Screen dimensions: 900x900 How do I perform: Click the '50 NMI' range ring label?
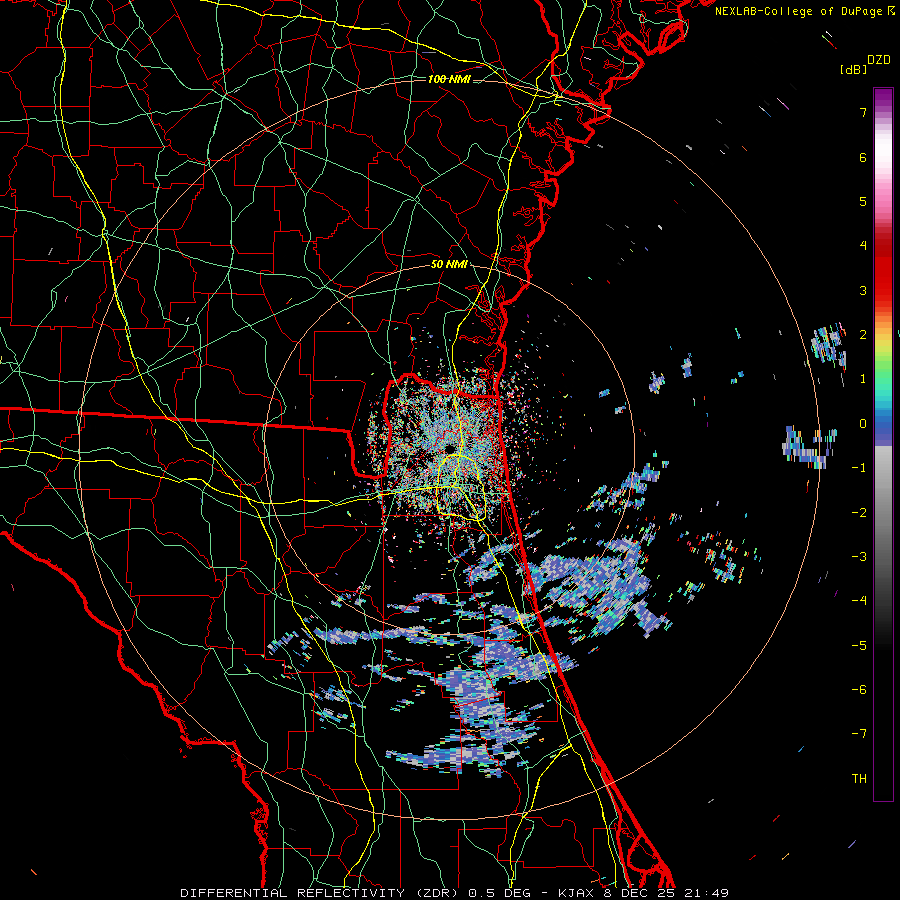tap(449, 265)
